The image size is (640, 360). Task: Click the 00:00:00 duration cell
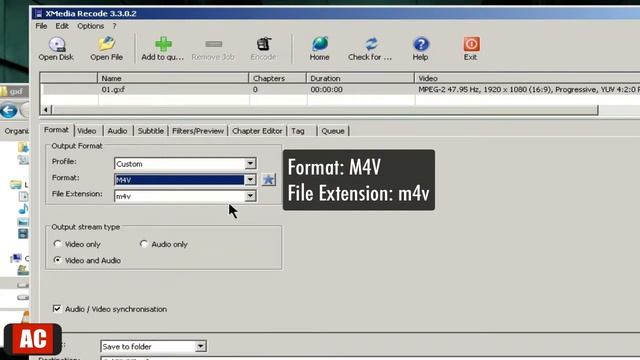coord(327,89)
